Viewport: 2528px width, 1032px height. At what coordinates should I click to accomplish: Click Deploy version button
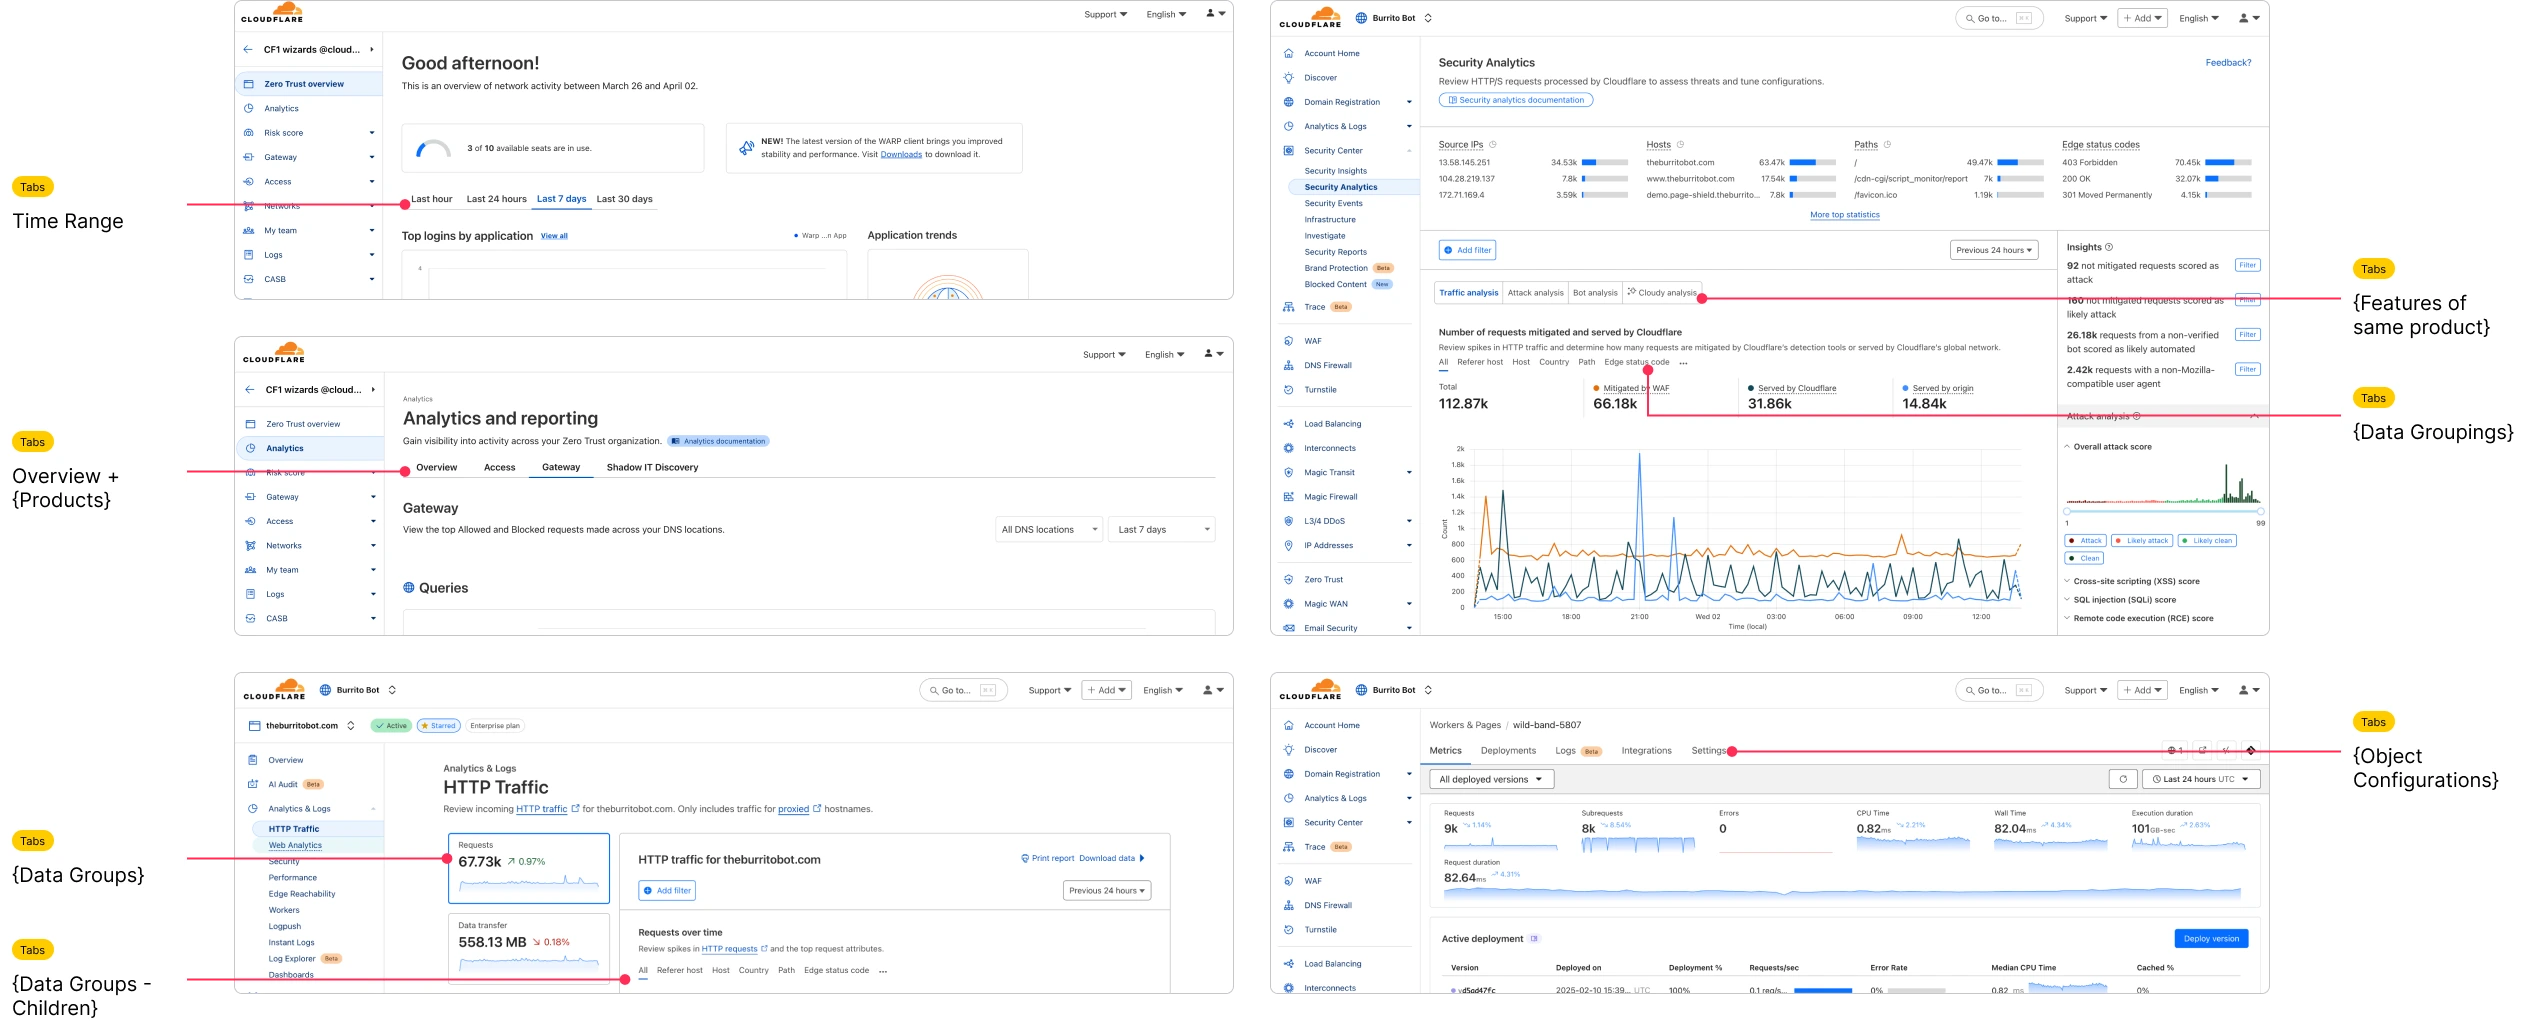[2211, 939]
